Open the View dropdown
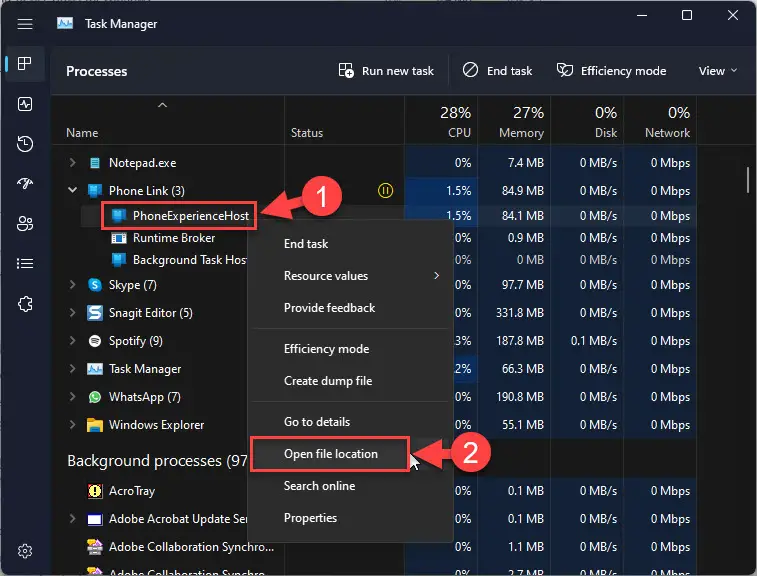The height and width of the screenshot is (576, 757). click(717, 71)
